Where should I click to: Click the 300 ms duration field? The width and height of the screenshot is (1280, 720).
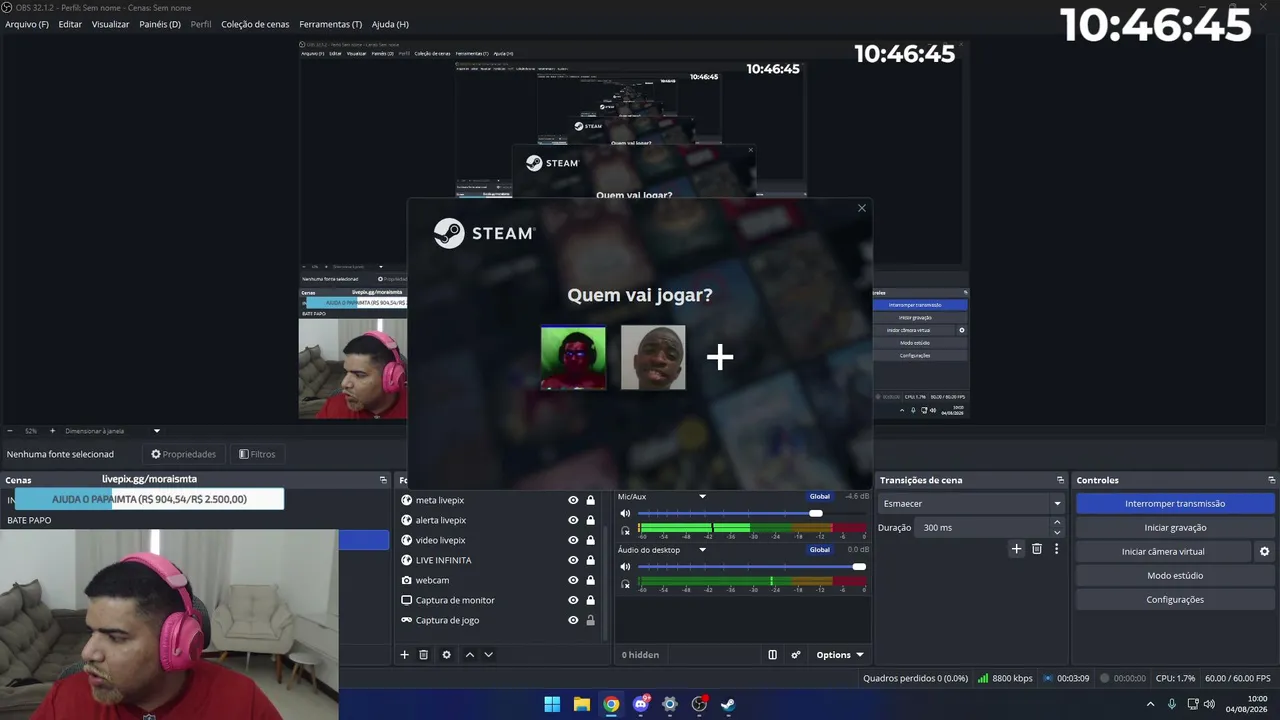point(983,528)
